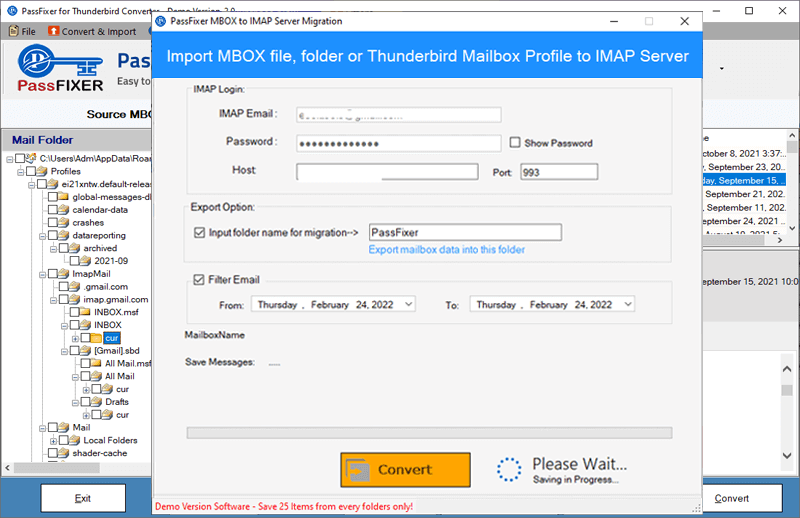
Task: Check the Mail folder checkbox
Action: [53, 427]
